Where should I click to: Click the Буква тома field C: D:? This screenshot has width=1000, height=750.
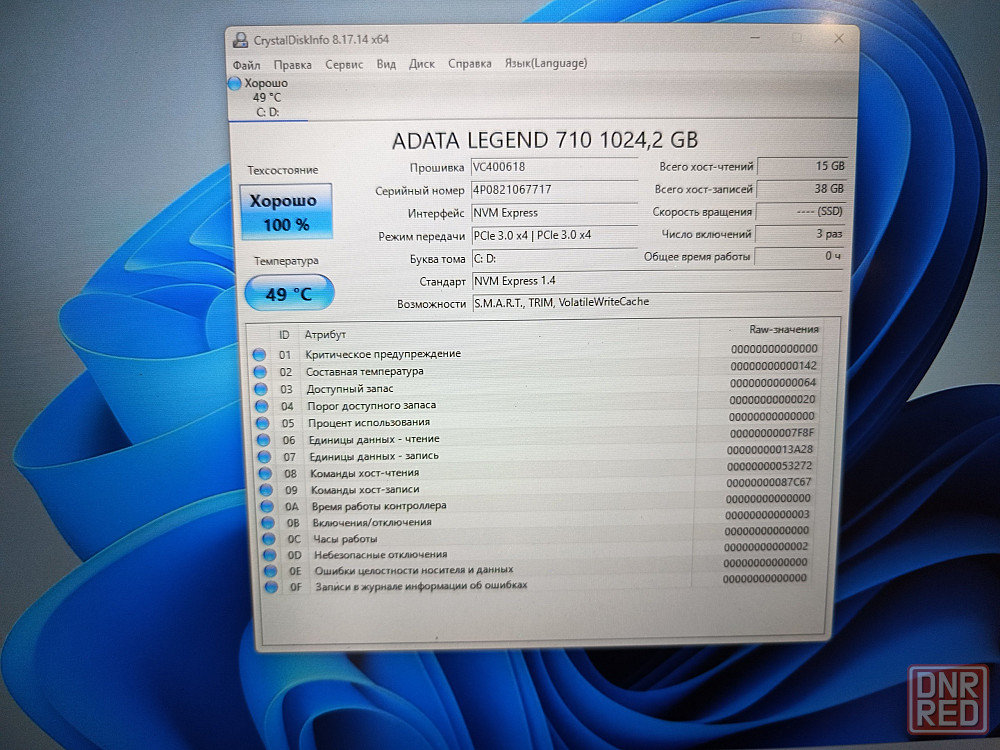click(x=554, y=258)
